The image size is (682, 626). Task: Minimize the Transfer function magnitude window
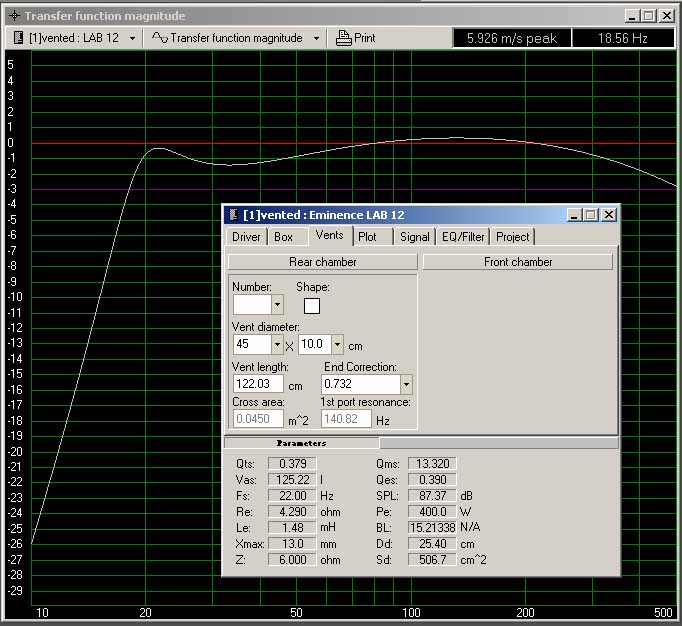pyautogui.click(x=632, y=16)
